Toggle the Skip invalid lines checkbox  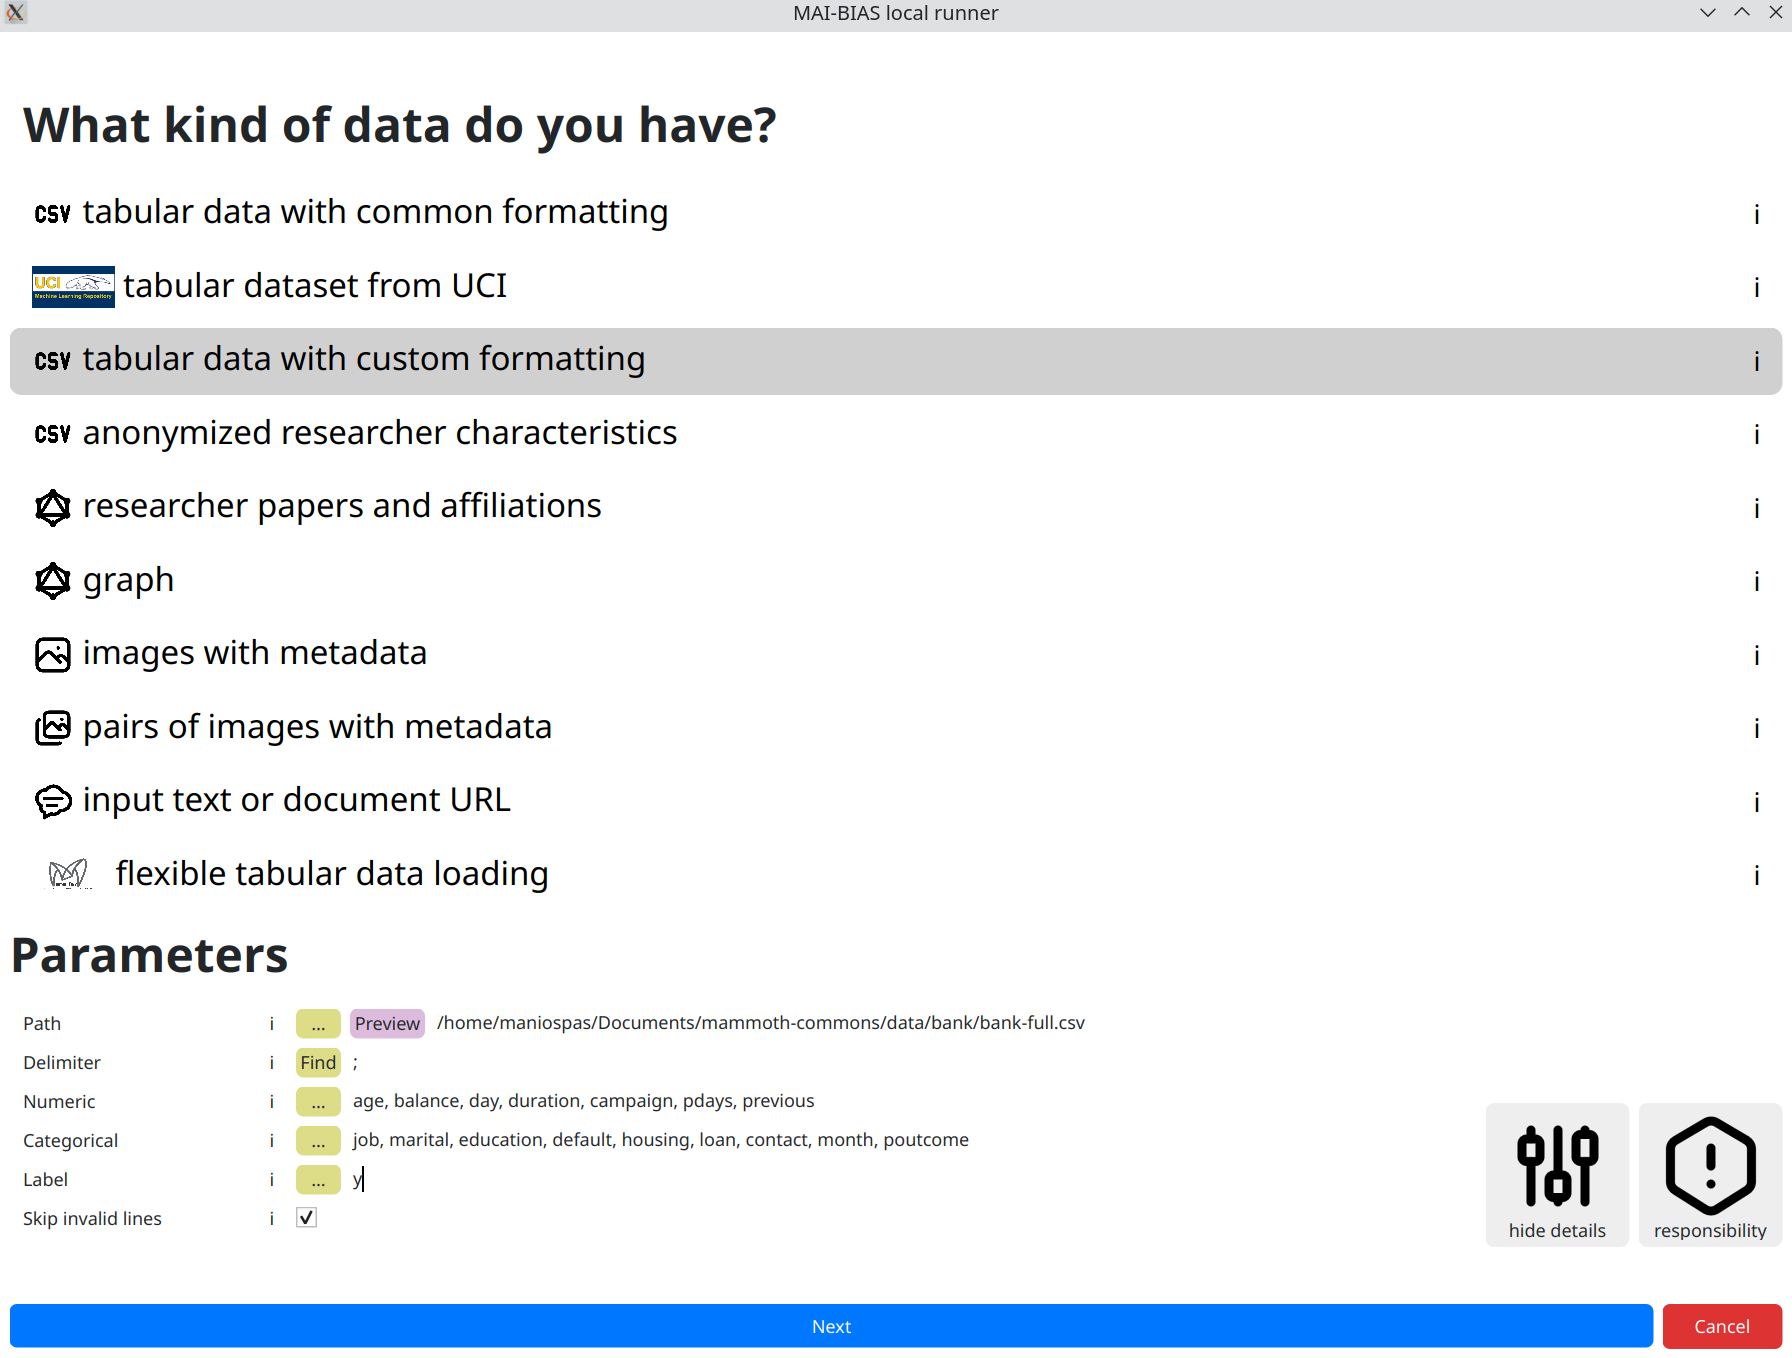[x=307, y=1218]
